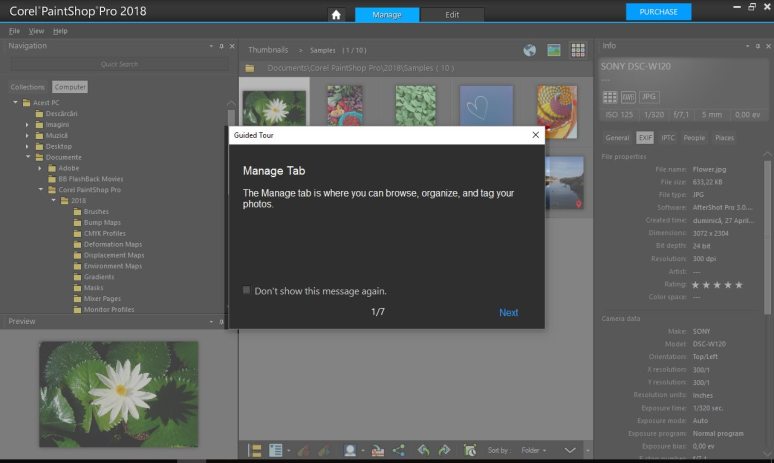Image resolution: width=774 pixels, height=463 pixels.
Task: Set rating to five stars
Action: click(739, 285)
